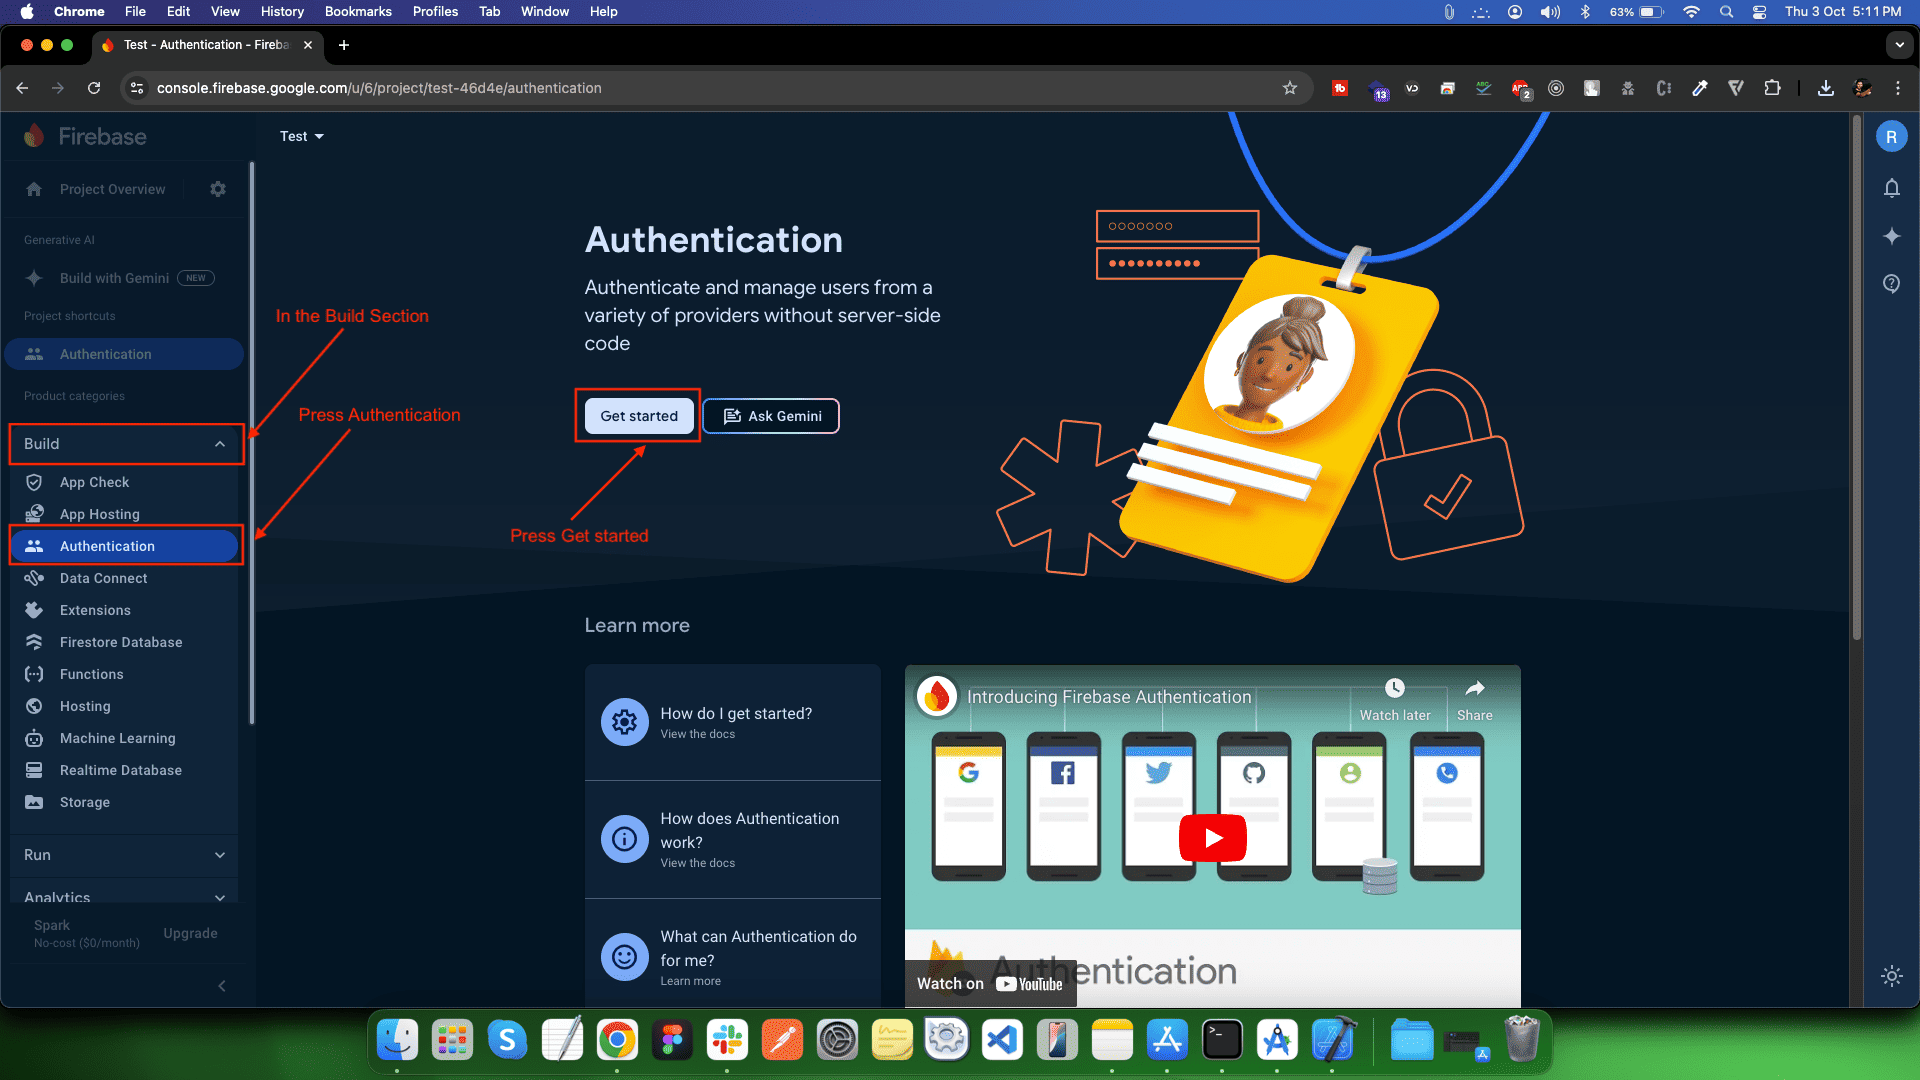Open Realtime Database in sidebar
The width and height of the screenshot is (1920, 1080).
point(120,770)
